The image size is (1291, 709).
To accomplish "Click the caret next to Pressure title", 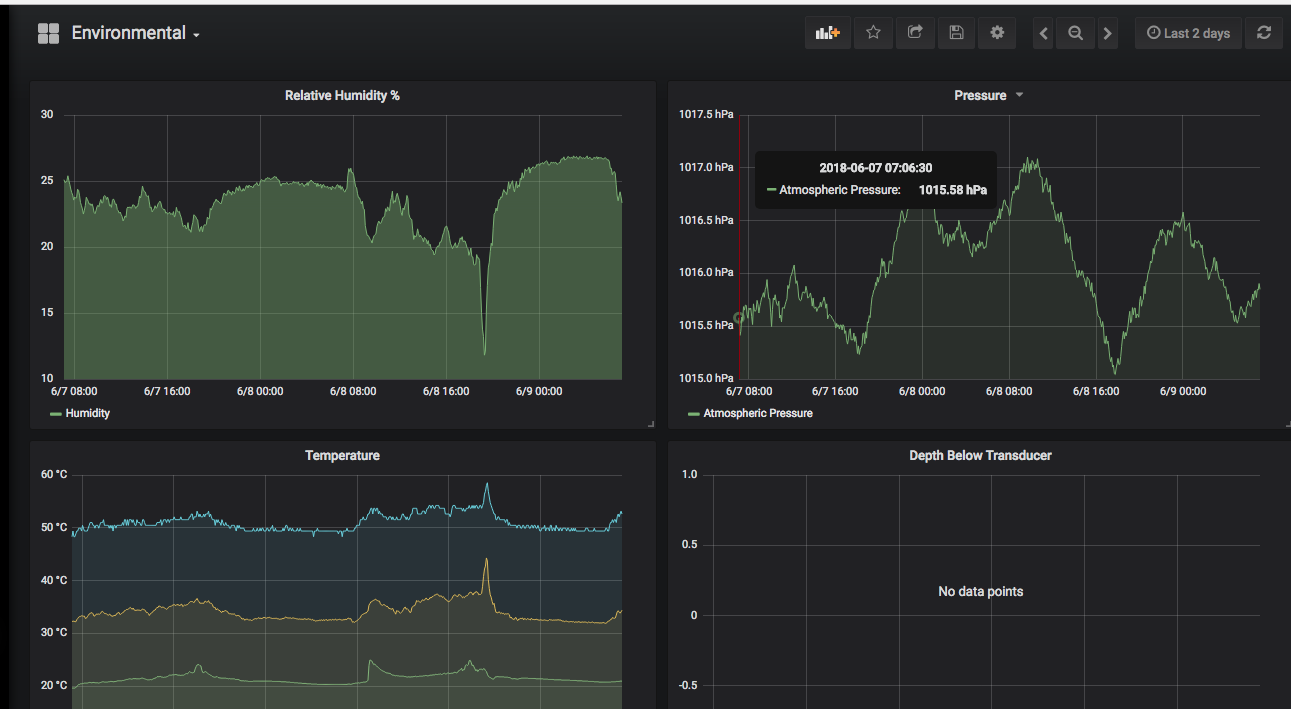I will [x=1019, y=95].
